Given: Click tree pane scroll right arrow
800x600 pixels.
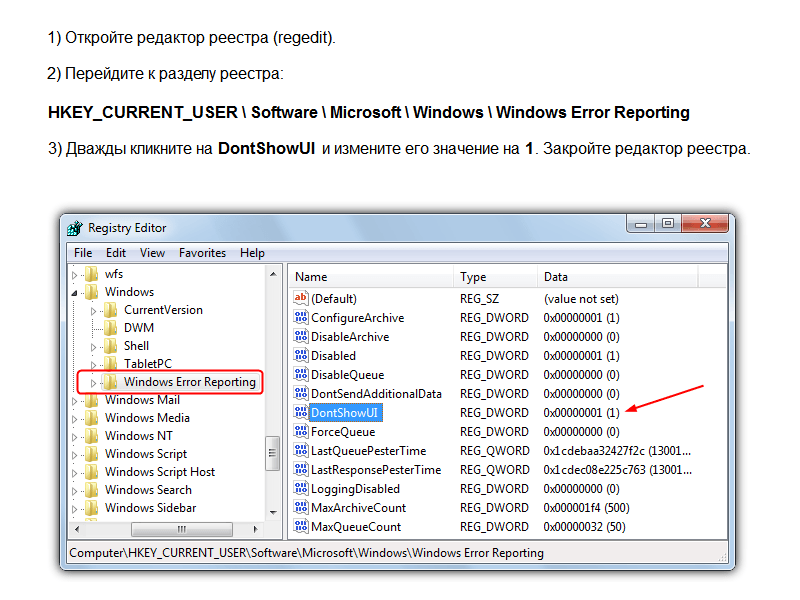Looking at the screenshot, I should tap(256, 529).
